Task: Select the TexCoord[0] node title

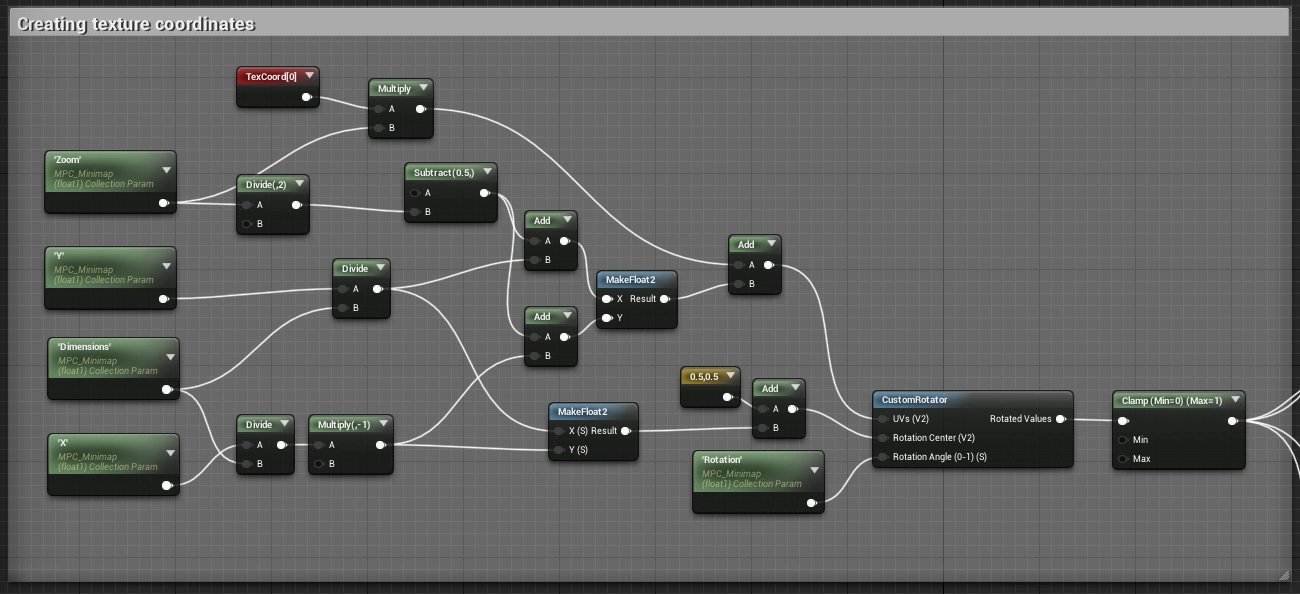Action: pos(271,76)
